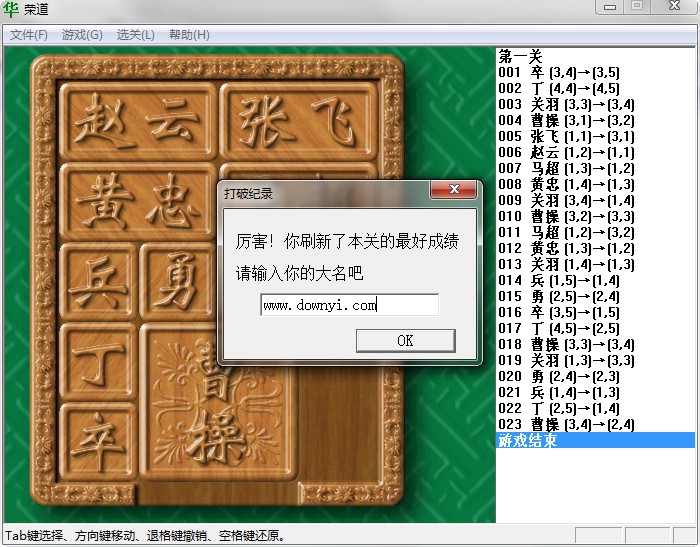Select the 赵云 puzzle block
Screen dimensions: 700x547
[x=137, y=121]
